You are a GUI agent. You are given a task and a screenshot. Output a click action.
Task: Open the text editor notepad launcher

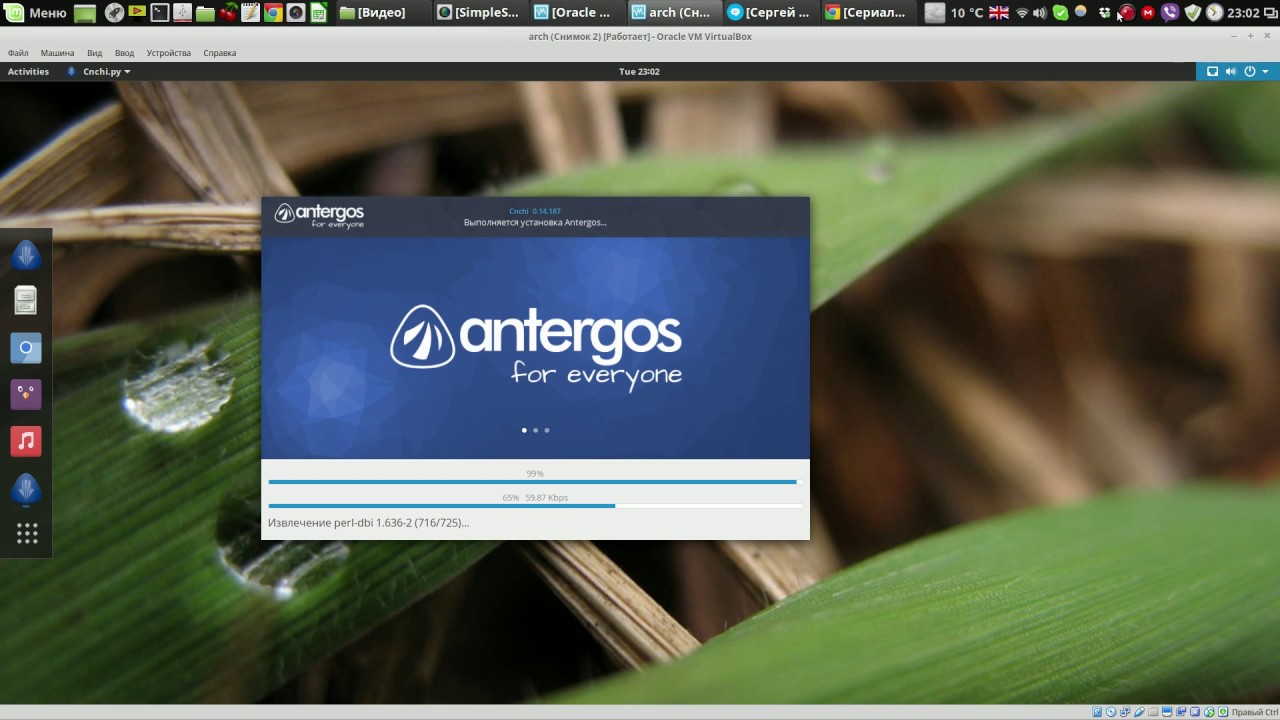tap(251, 13)
